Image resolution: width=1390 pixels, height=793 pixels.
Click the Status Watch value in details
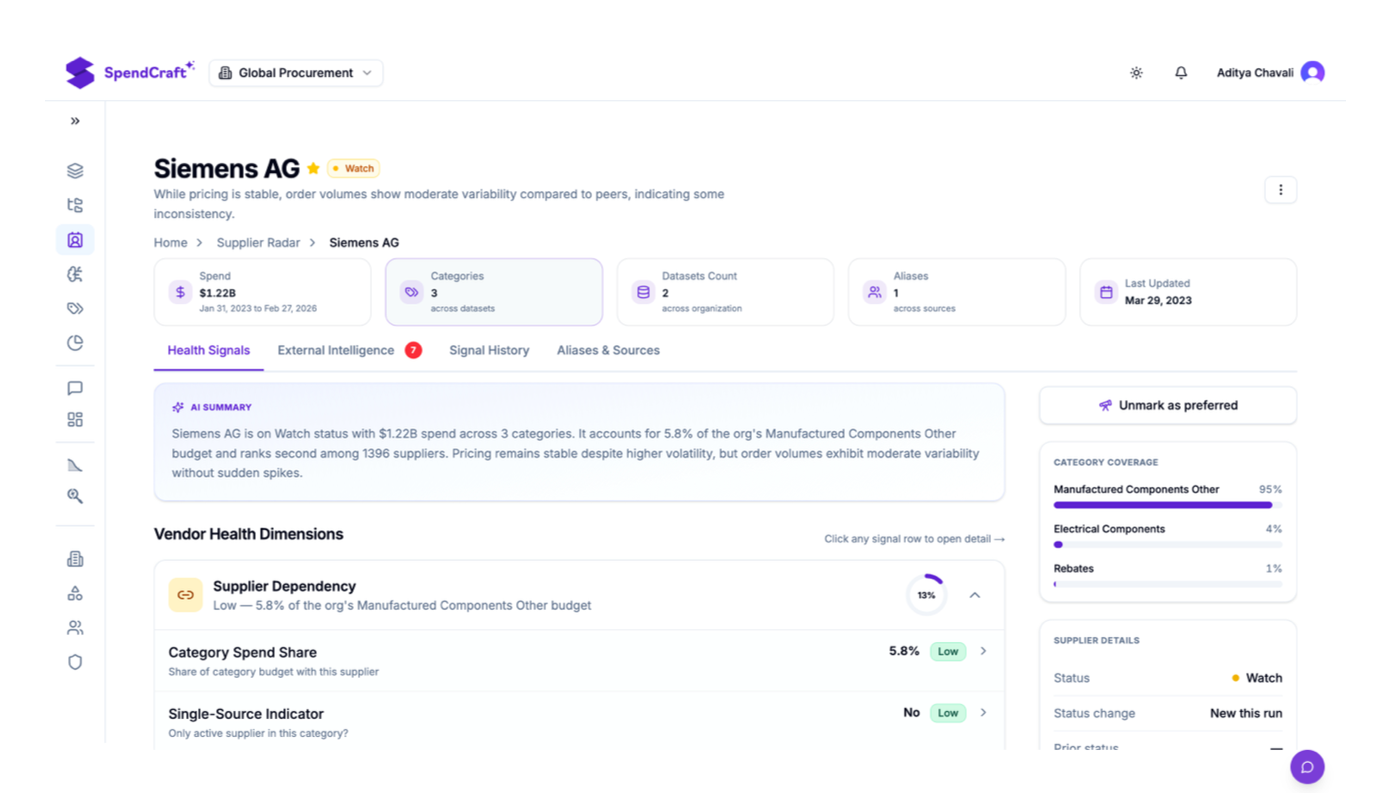tap(1257, 678)
